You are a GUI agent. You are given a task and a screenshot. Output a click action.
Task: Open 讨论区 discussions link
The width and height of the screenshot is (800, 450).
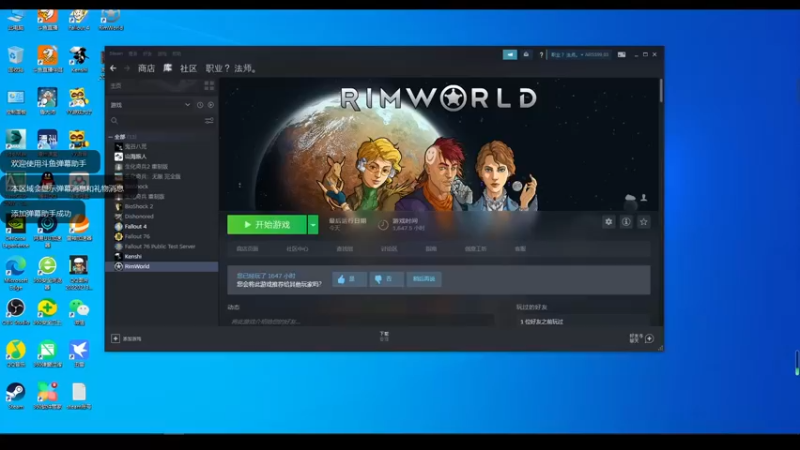[389, 249]
